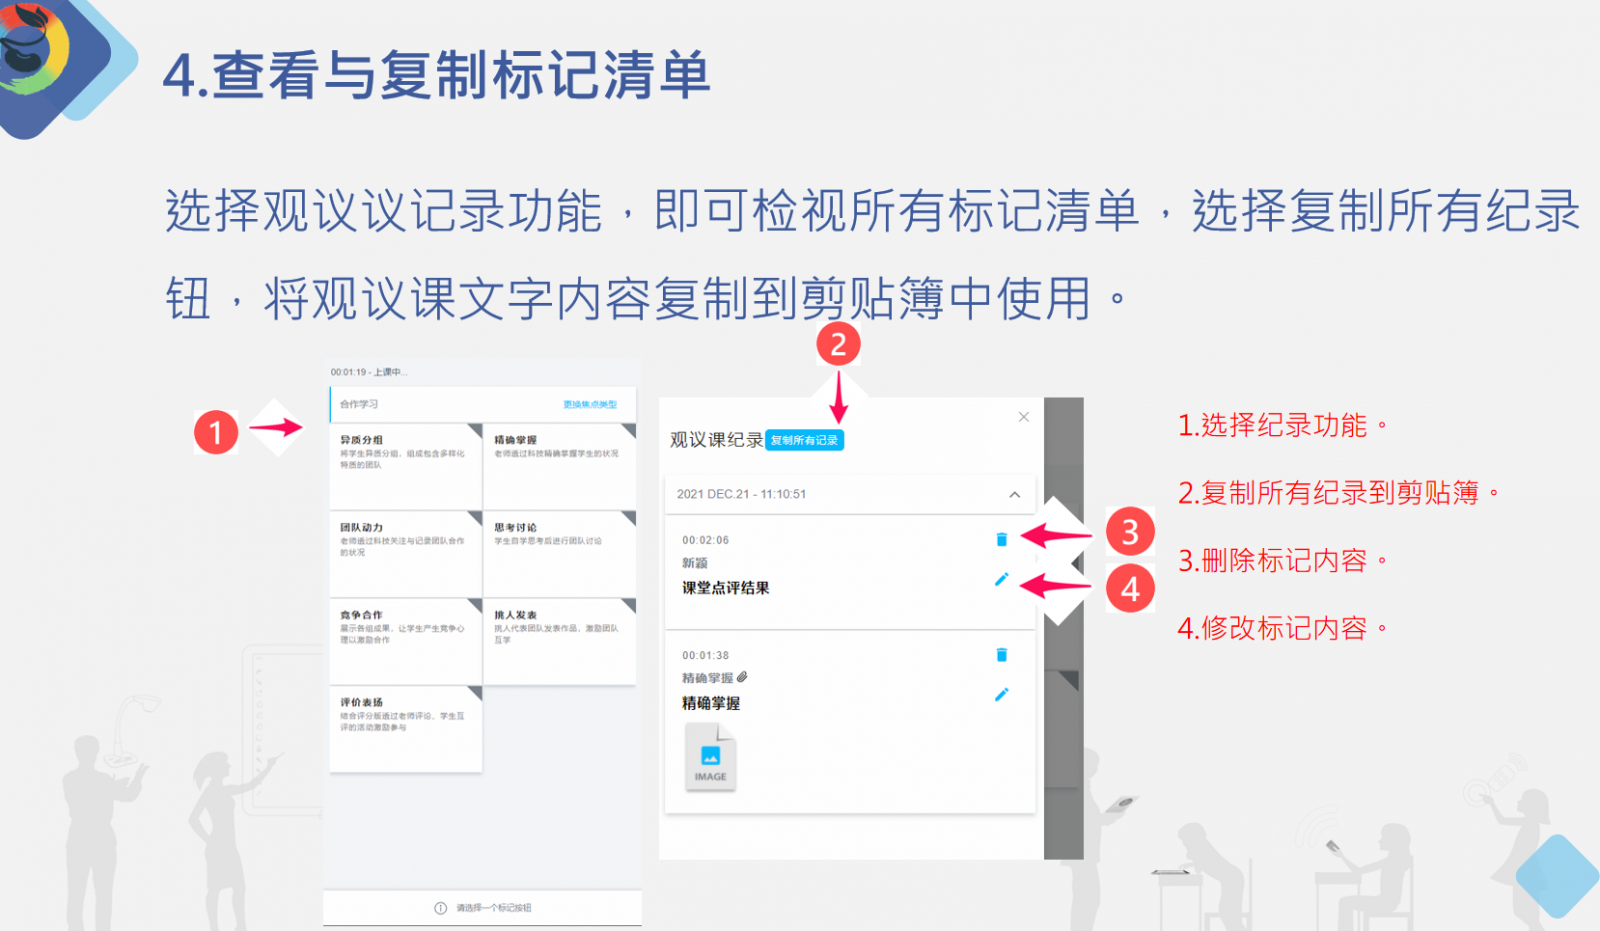This screenshot has width=1600, height=931.
Task: Close the 观议课纪录 panel with X
Action: (x=1023, y=417)
